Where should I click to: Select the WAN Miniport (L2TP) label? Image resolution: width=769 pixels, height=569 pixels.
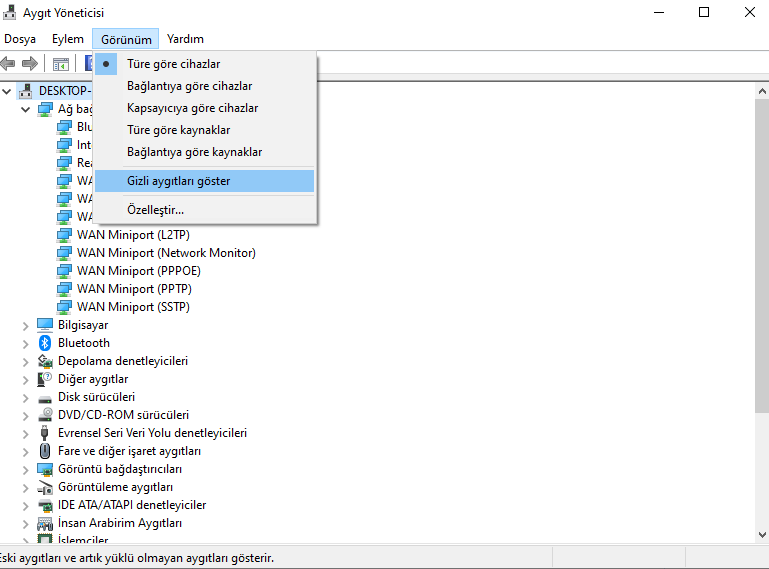(x=133, y=235)
